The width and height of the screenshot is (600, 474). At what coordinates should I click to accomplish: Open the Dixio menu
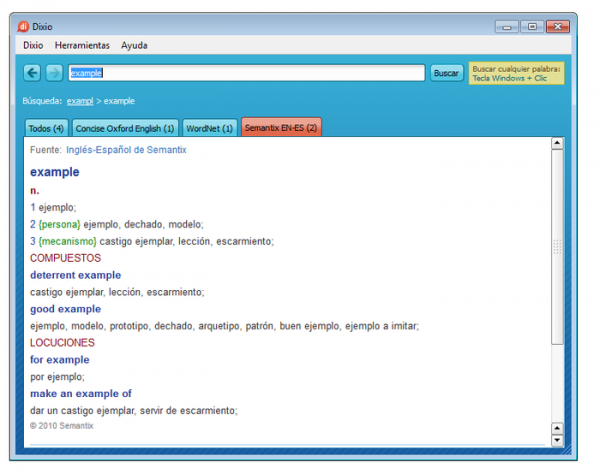33,45
